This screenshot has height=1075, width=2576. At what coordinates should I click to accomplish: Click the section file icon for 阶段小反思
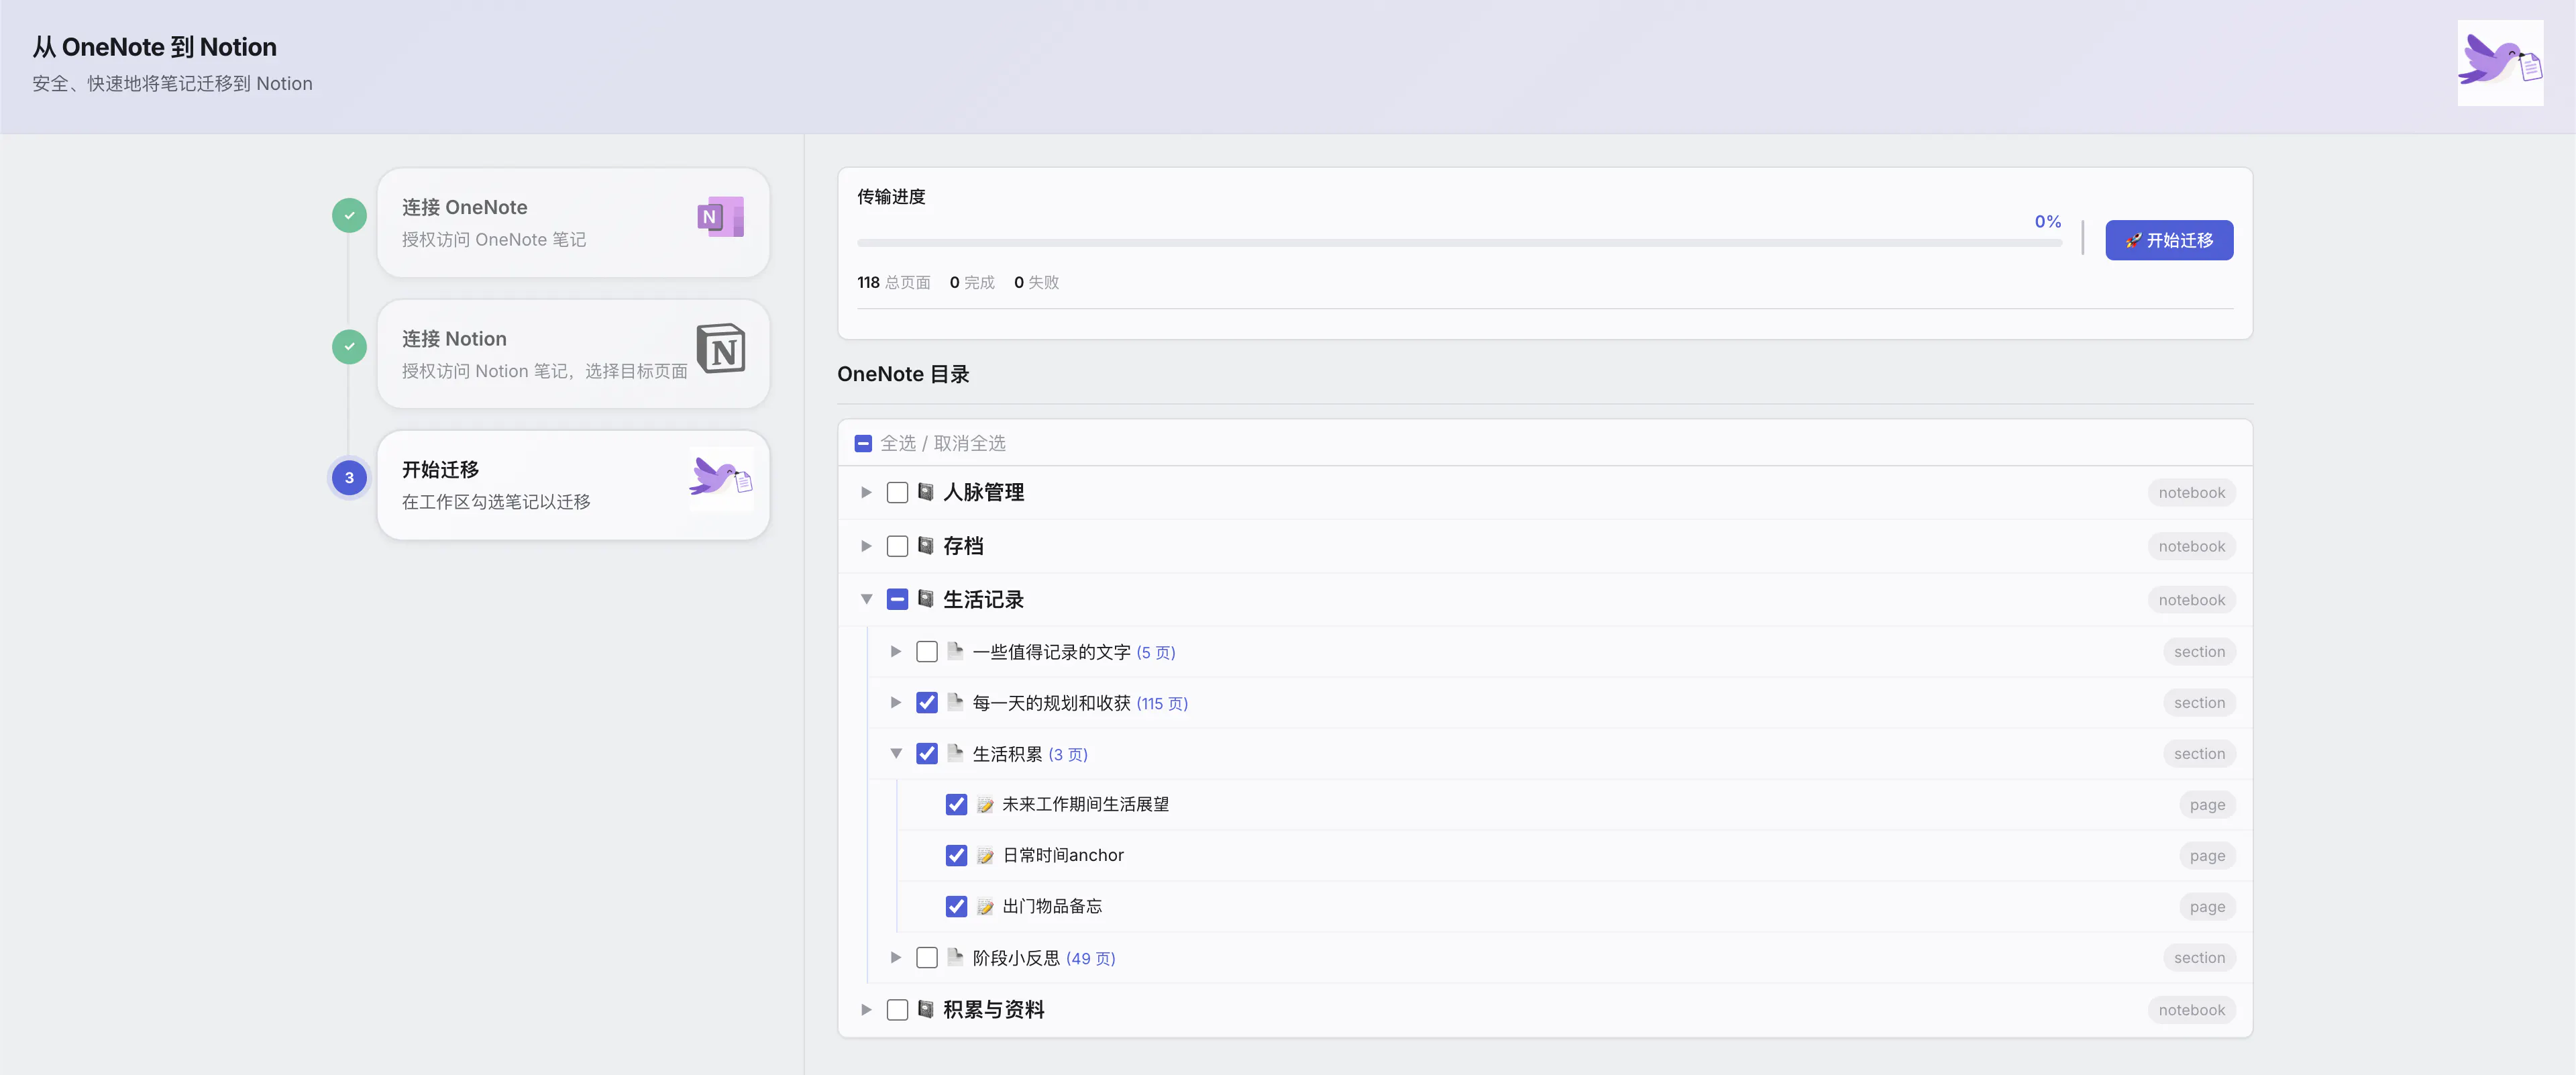955,957
